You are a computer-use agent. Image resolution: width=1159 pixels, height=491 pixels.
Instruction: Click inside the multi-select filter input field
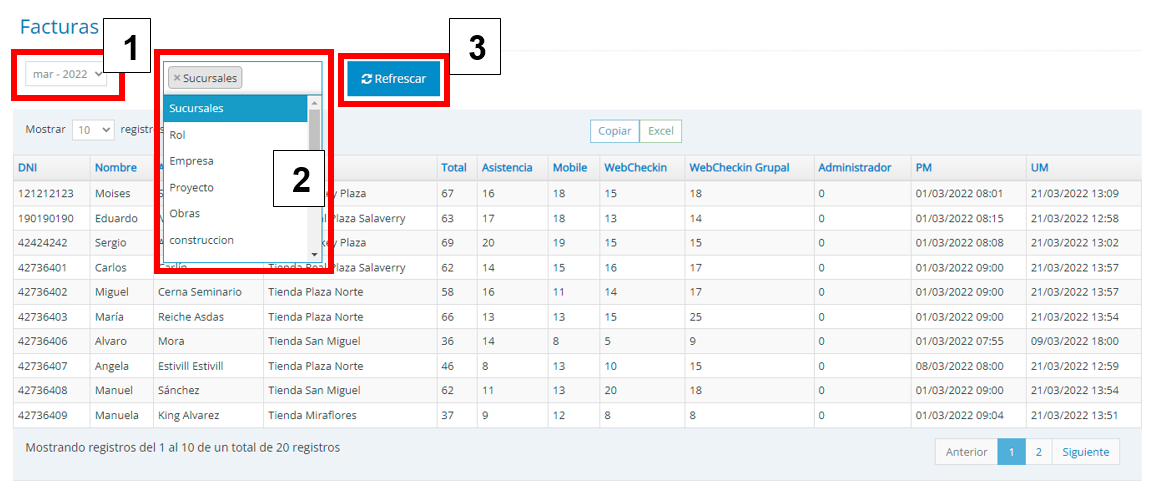pyautogui.click(x=280, y=78)
